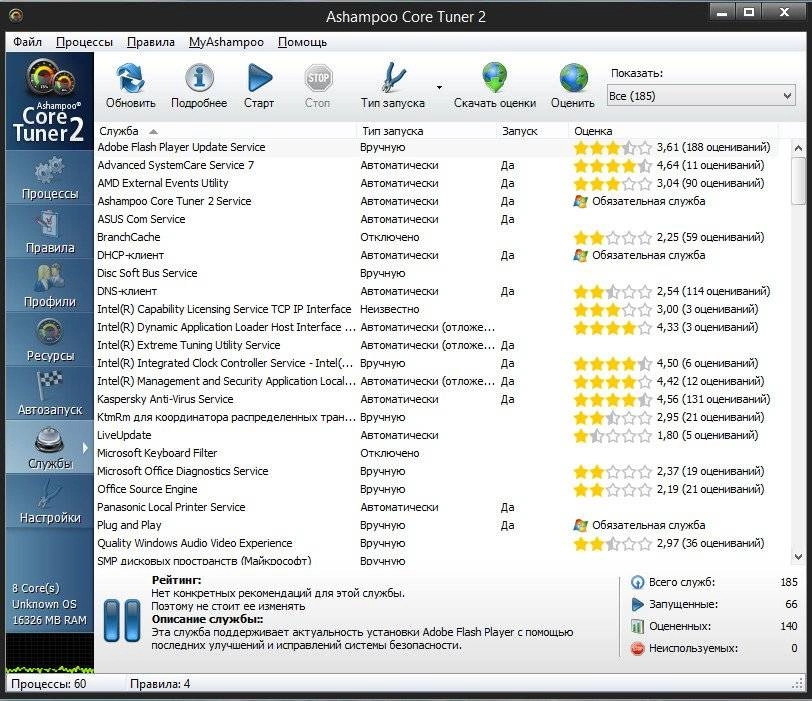
Task: Click the Неиспользуемых red icon
Action: [637, 648]
